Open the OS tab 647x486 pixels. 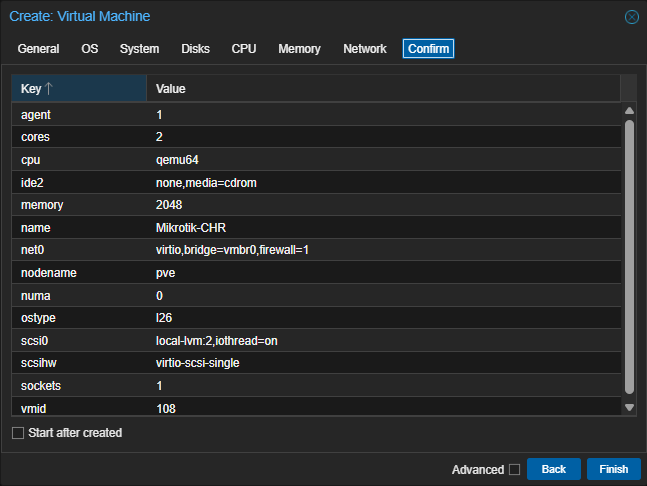(90, 49)
